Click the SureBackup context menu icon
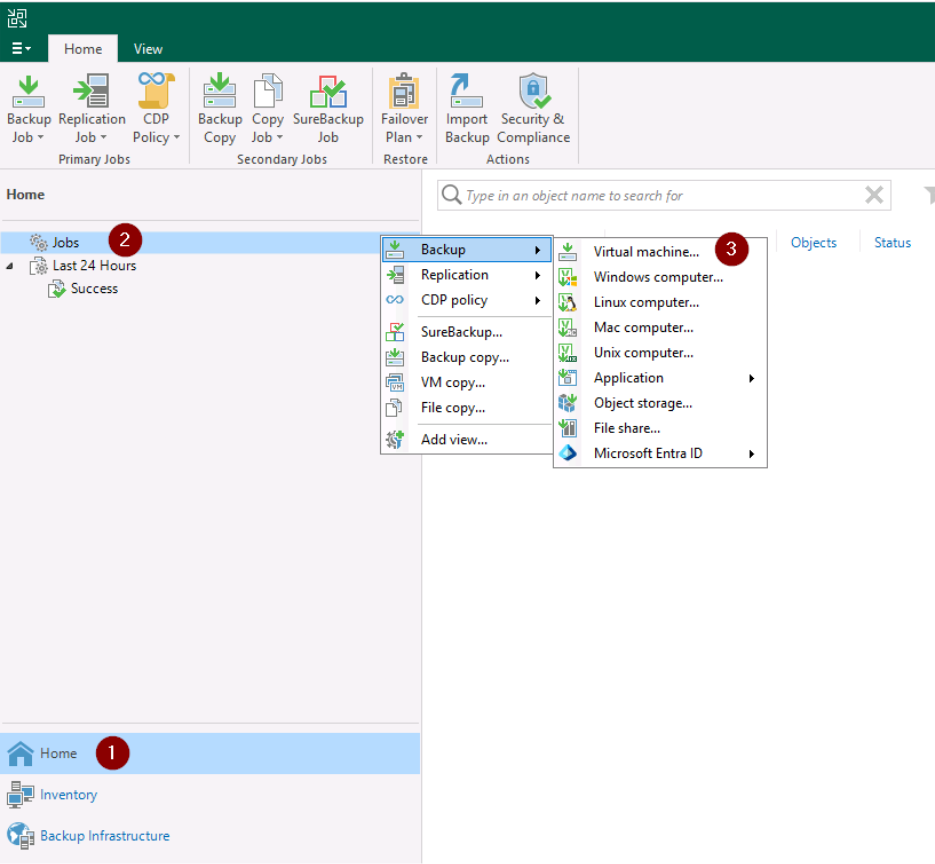 point(395,332)
